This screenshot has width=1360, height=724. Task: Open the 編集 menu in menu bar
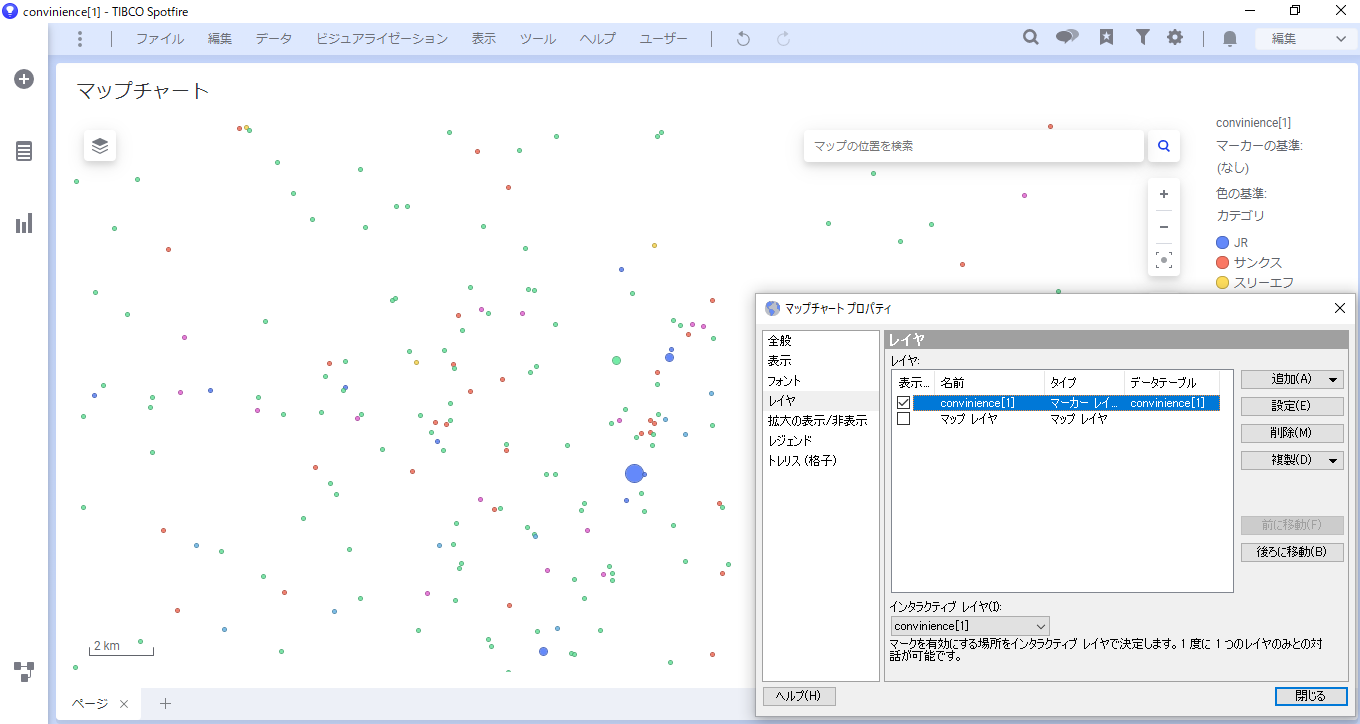(x=220, y=39)
